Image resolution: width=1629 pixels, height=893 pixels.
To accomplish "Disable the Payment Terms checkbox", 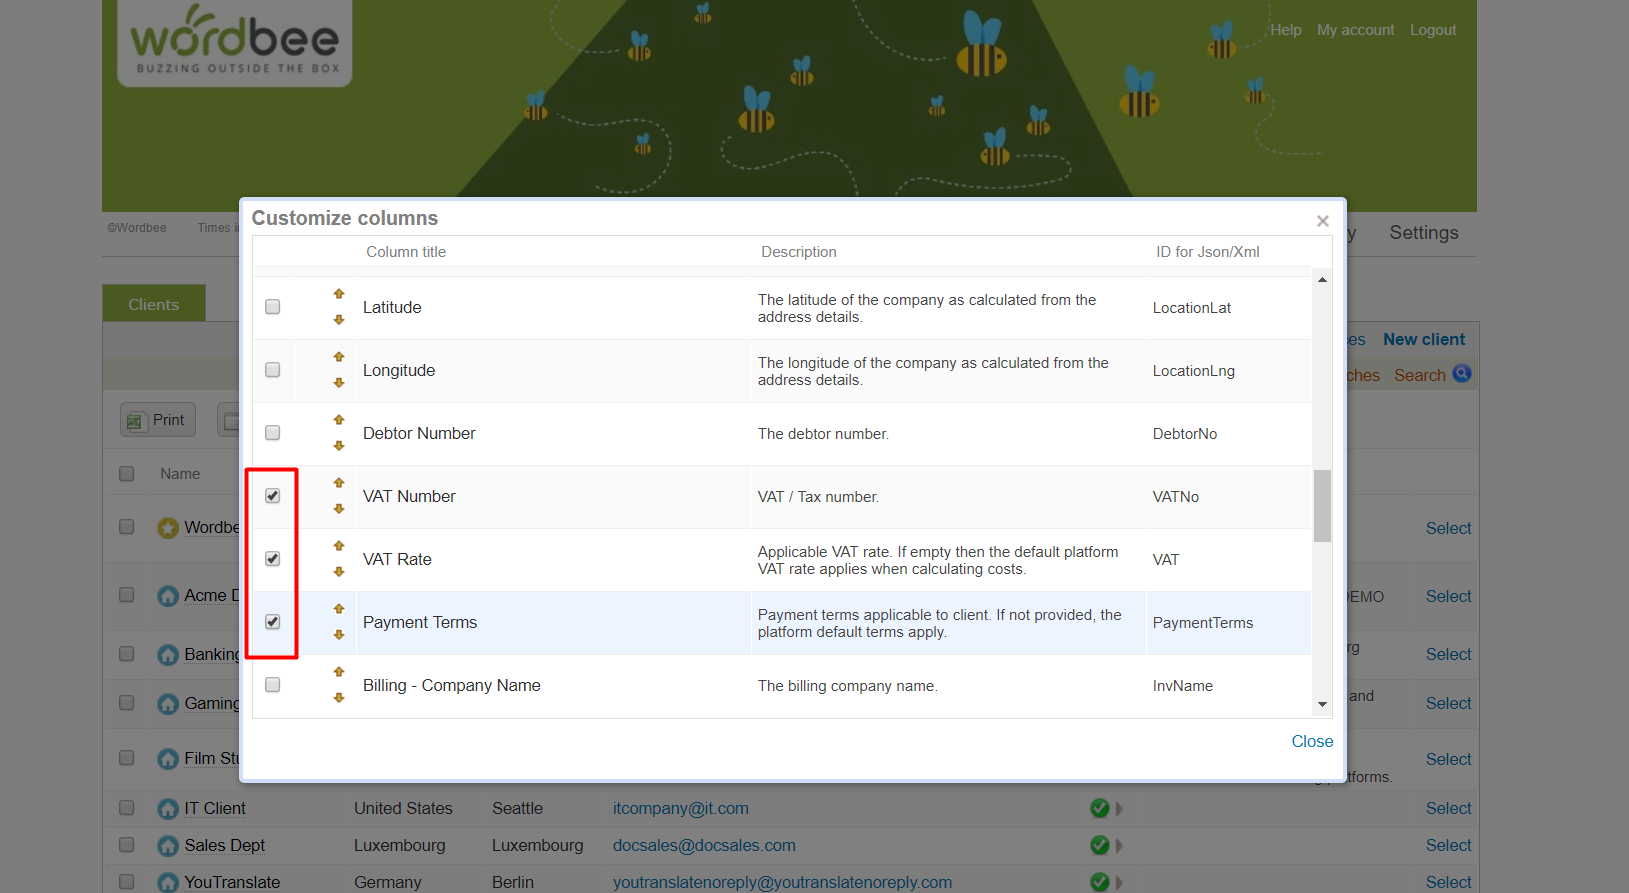I will click(273, 622).
